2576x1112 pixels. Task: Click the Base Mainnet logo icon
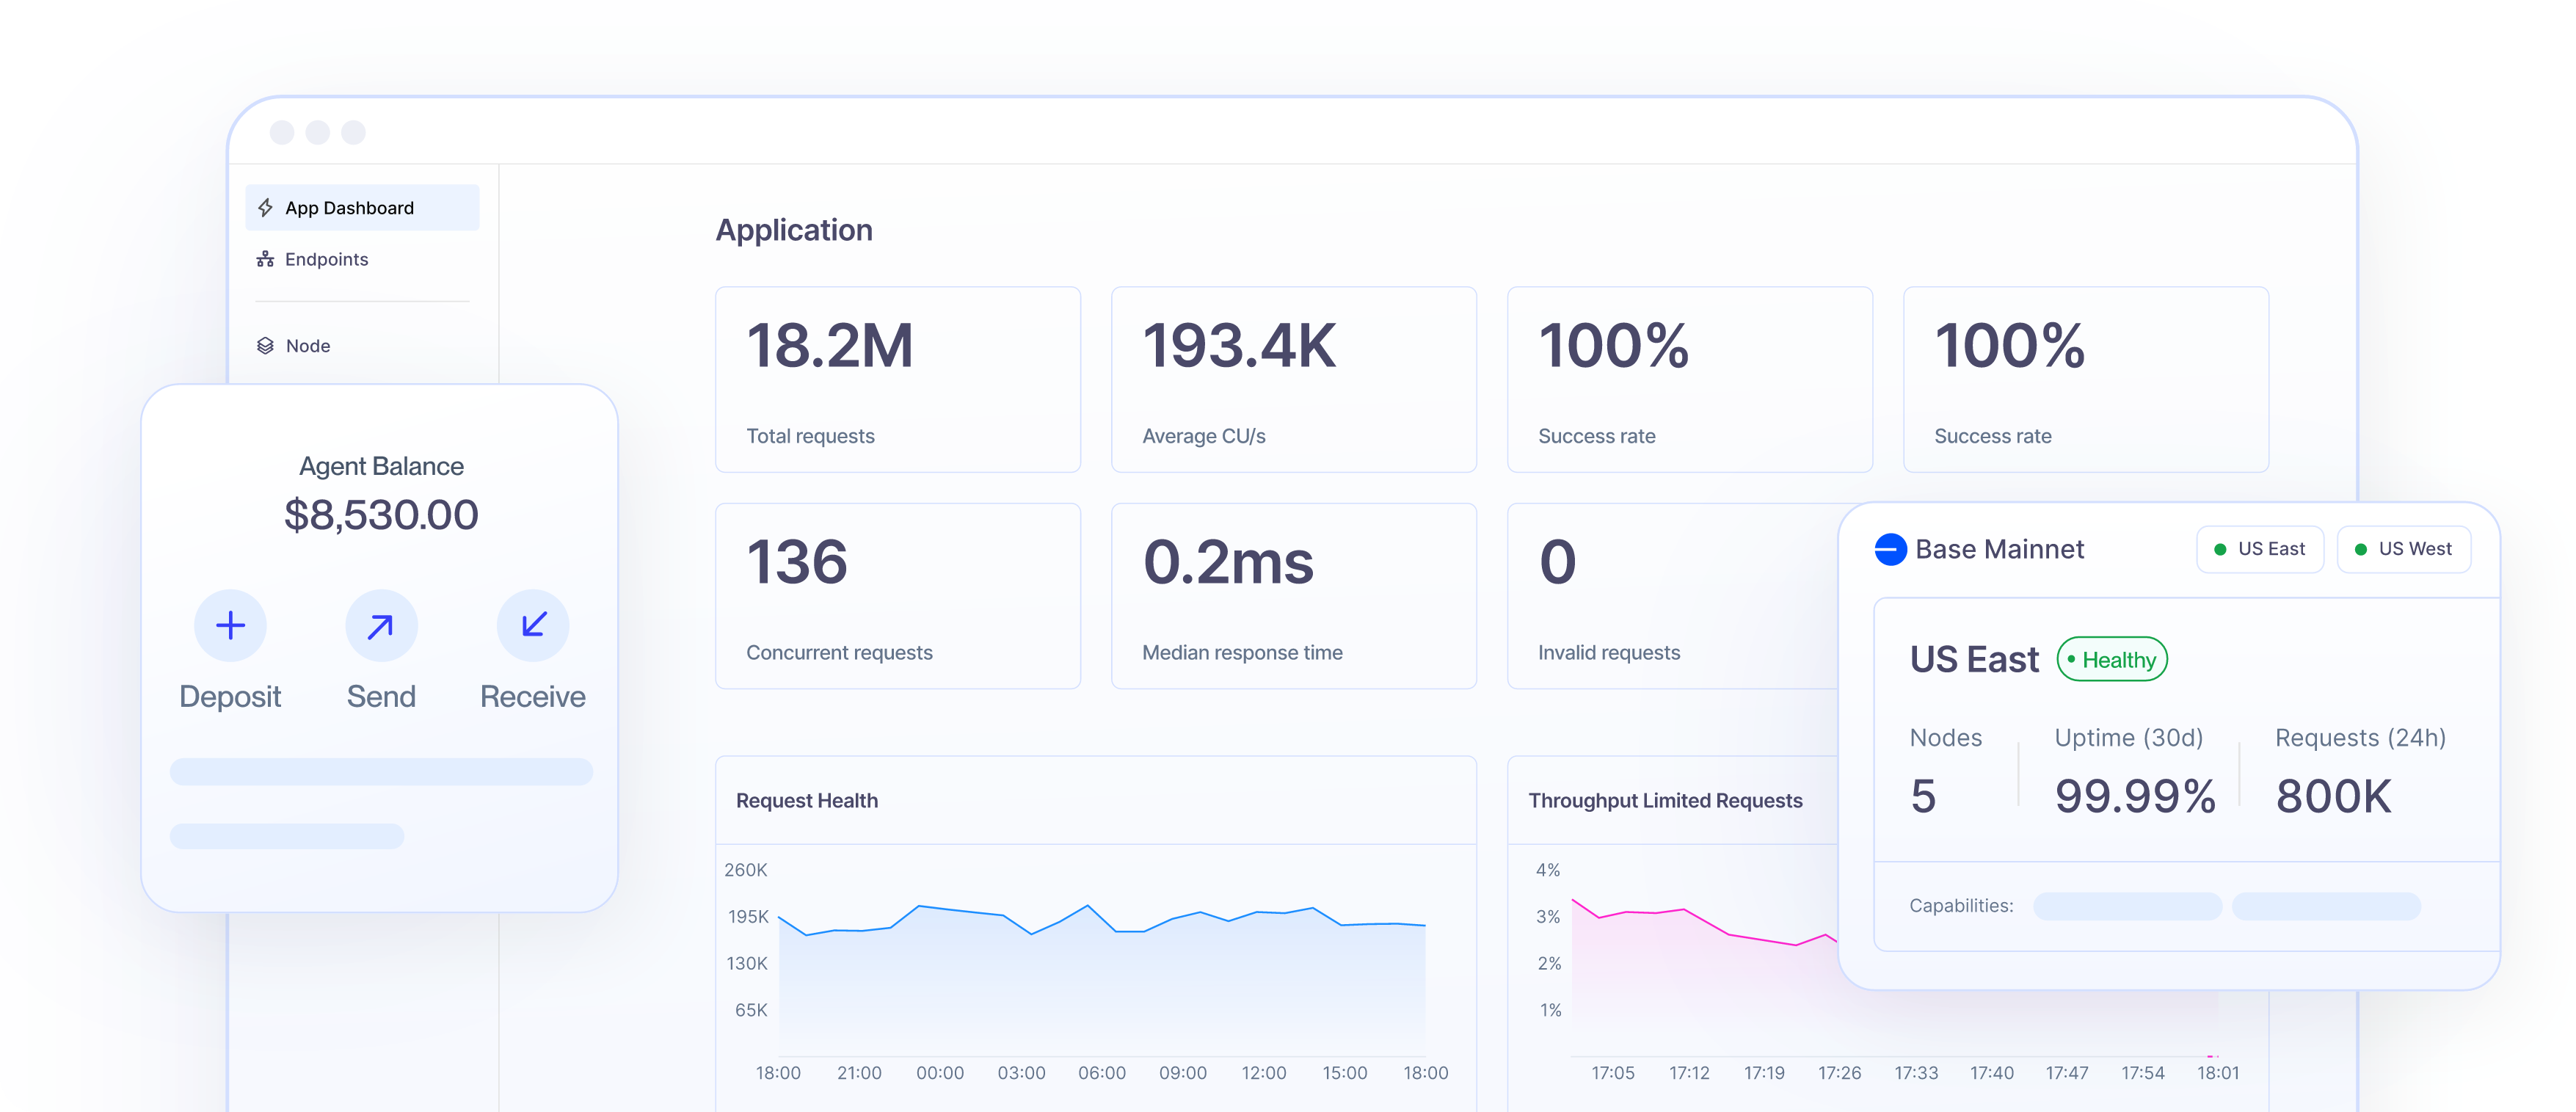[1890, 549]
